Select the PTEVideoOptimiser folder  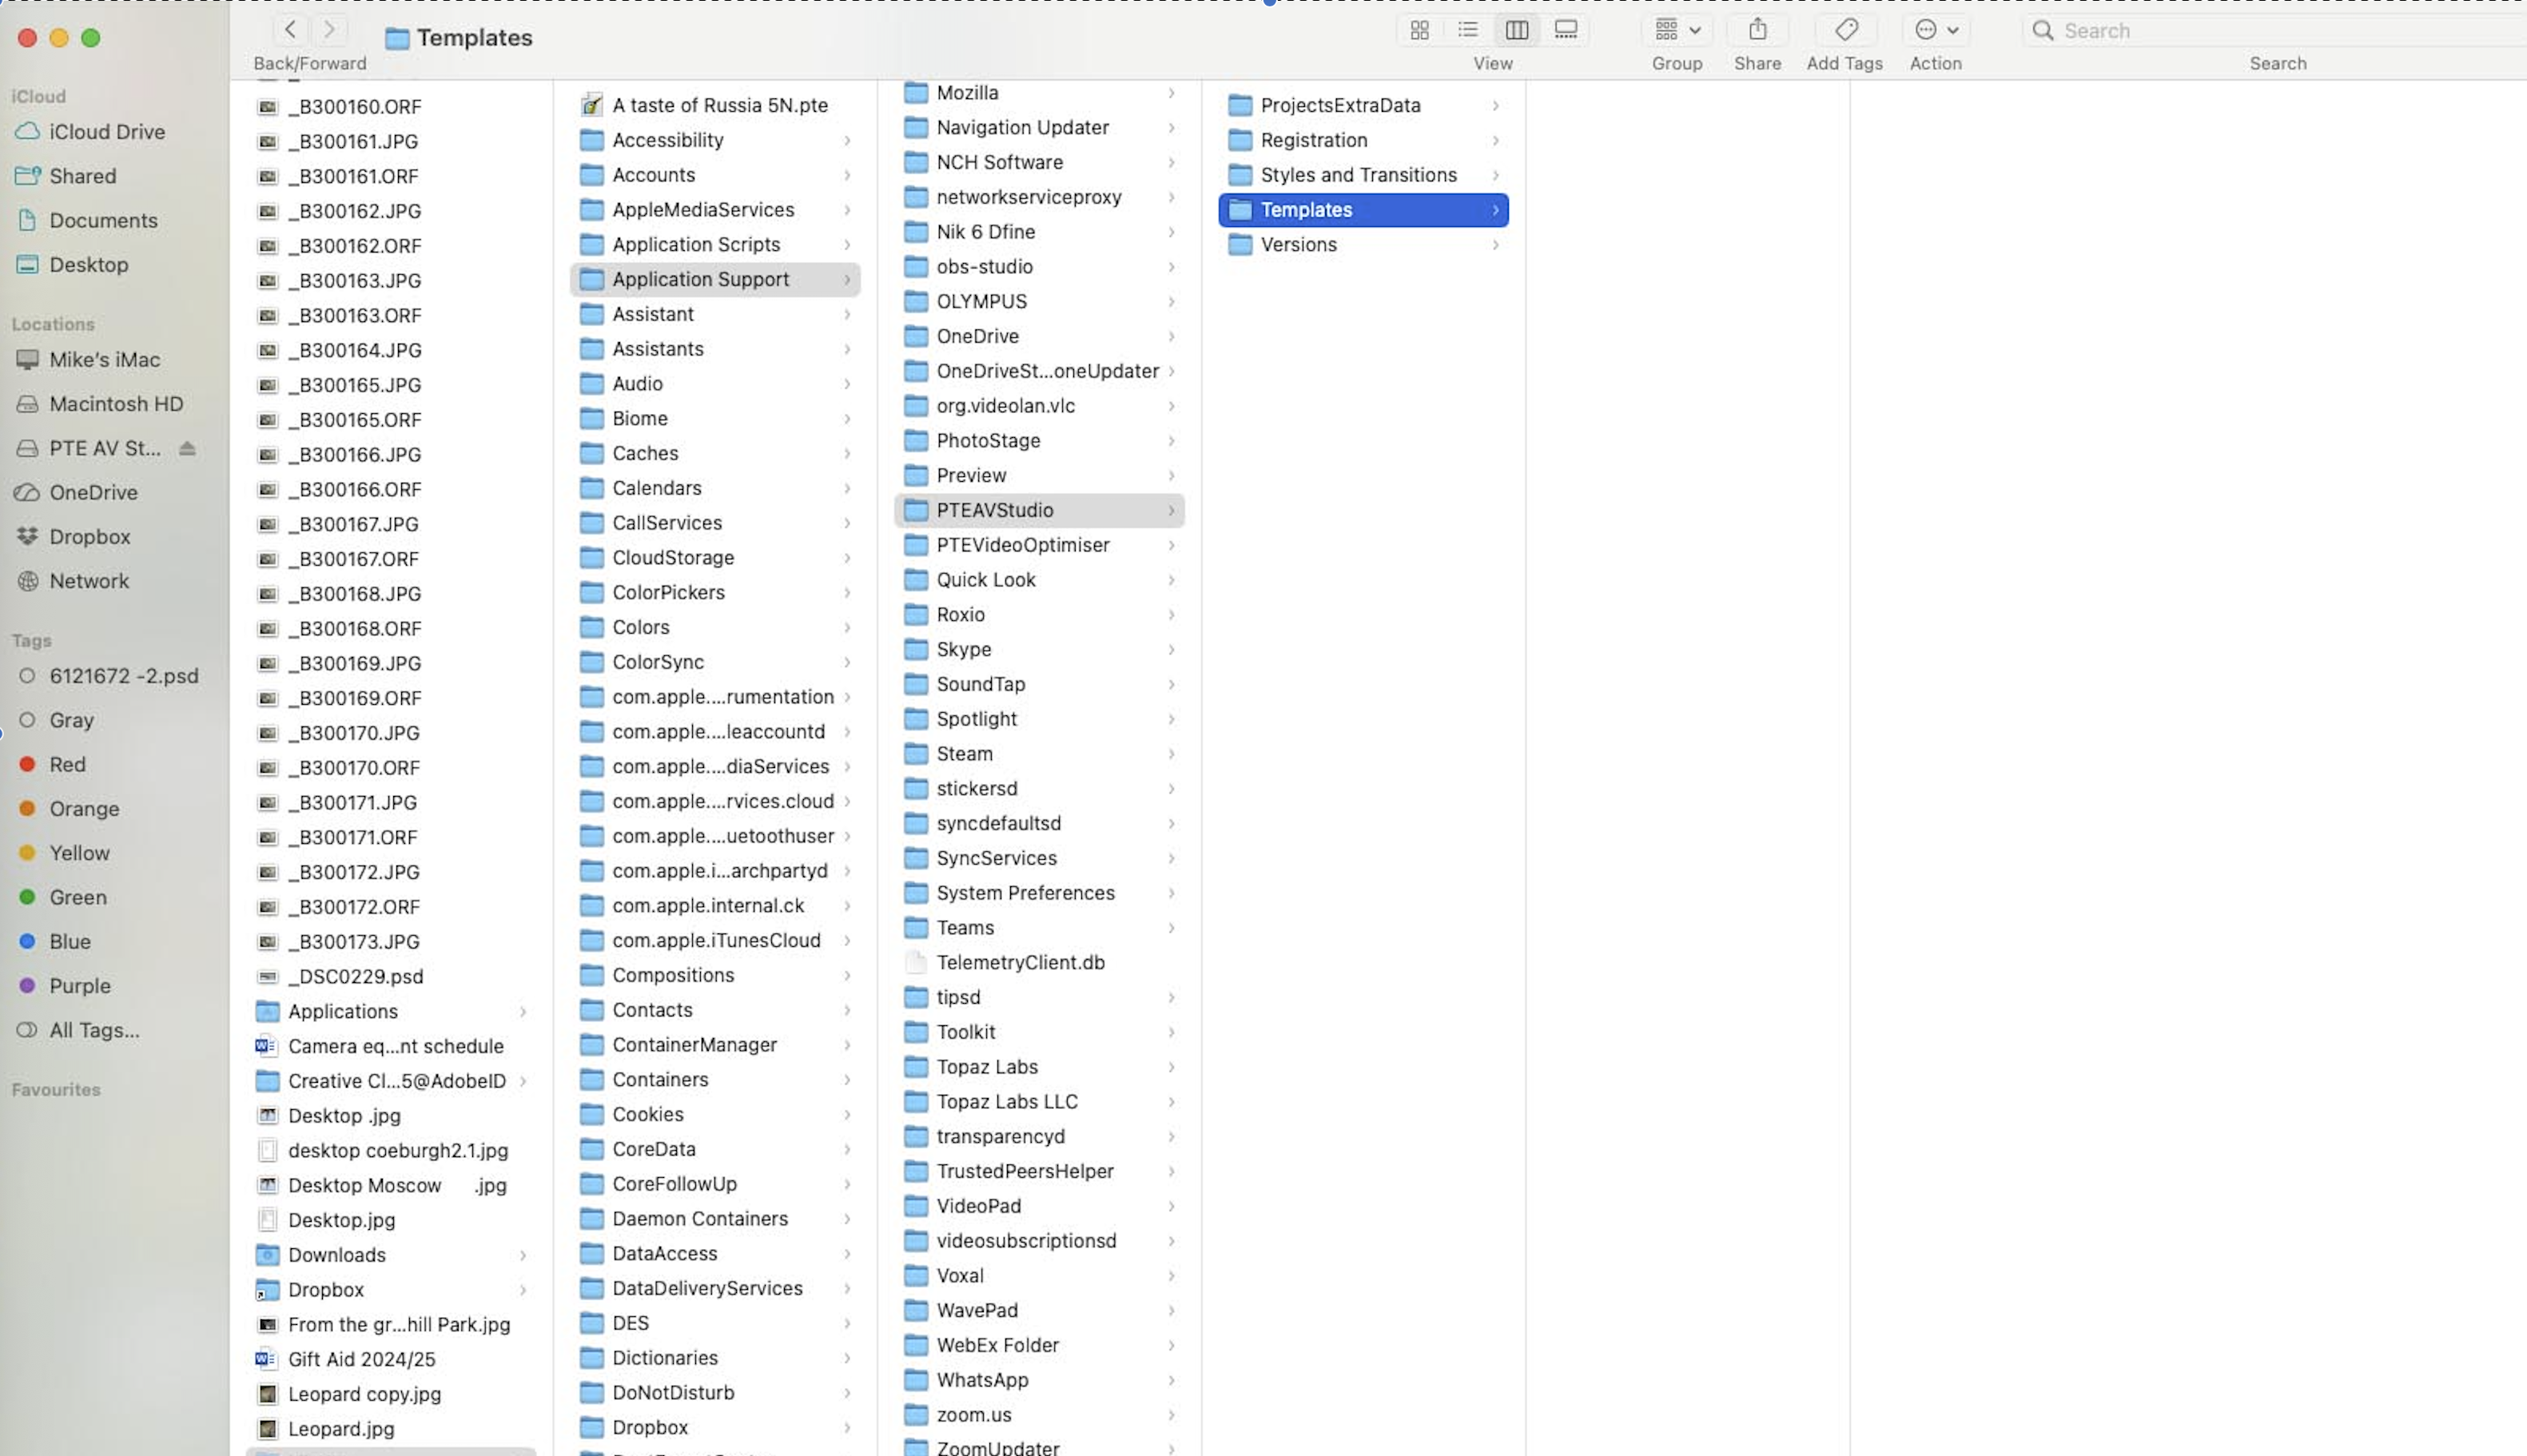click(1022, 545)
